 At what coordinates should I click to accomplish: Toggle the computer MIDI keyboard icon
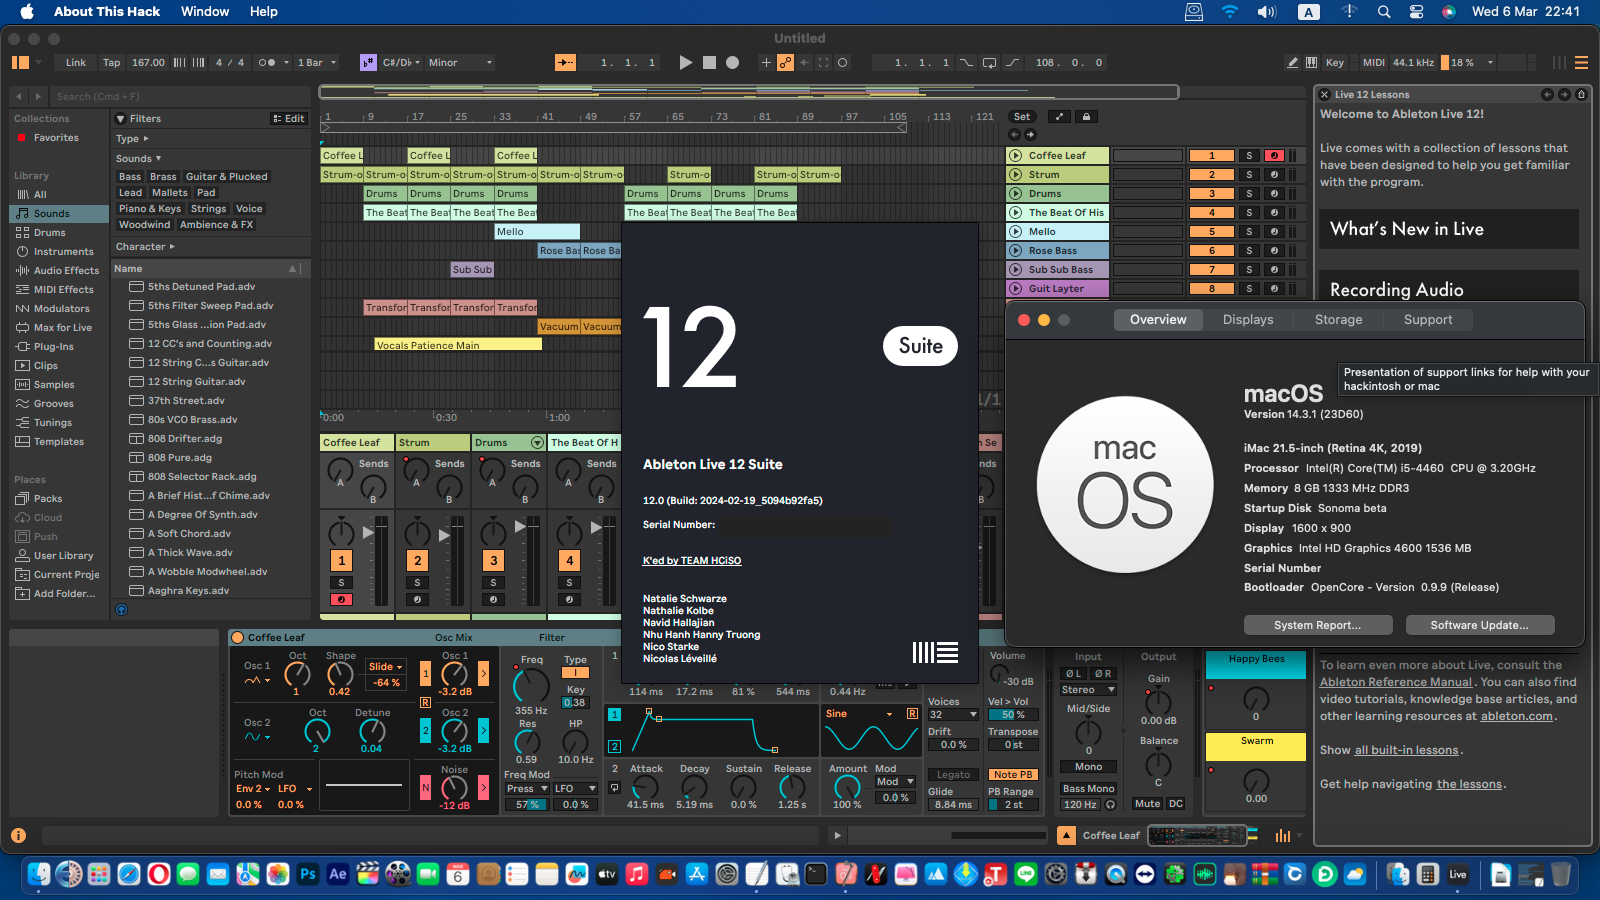(x=1312, y=62)
